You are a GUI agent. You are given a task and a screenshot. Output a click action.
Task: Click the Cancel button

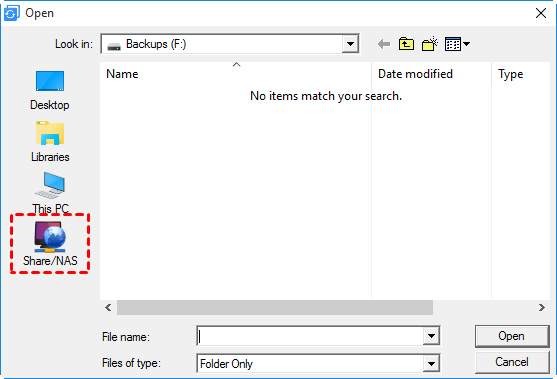click(x=512, y=362)
